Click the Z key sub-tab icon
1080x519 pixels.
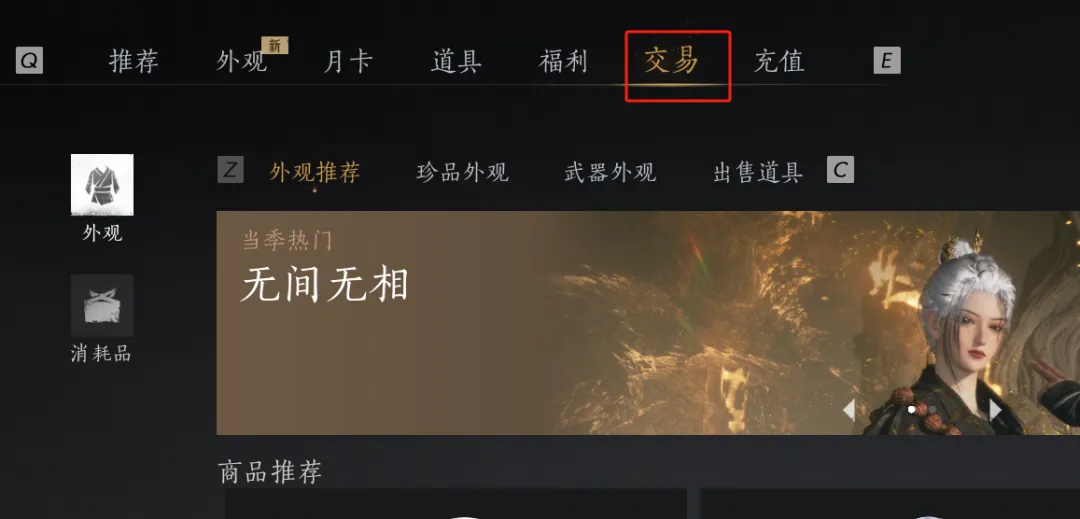[x=230, y=169]
